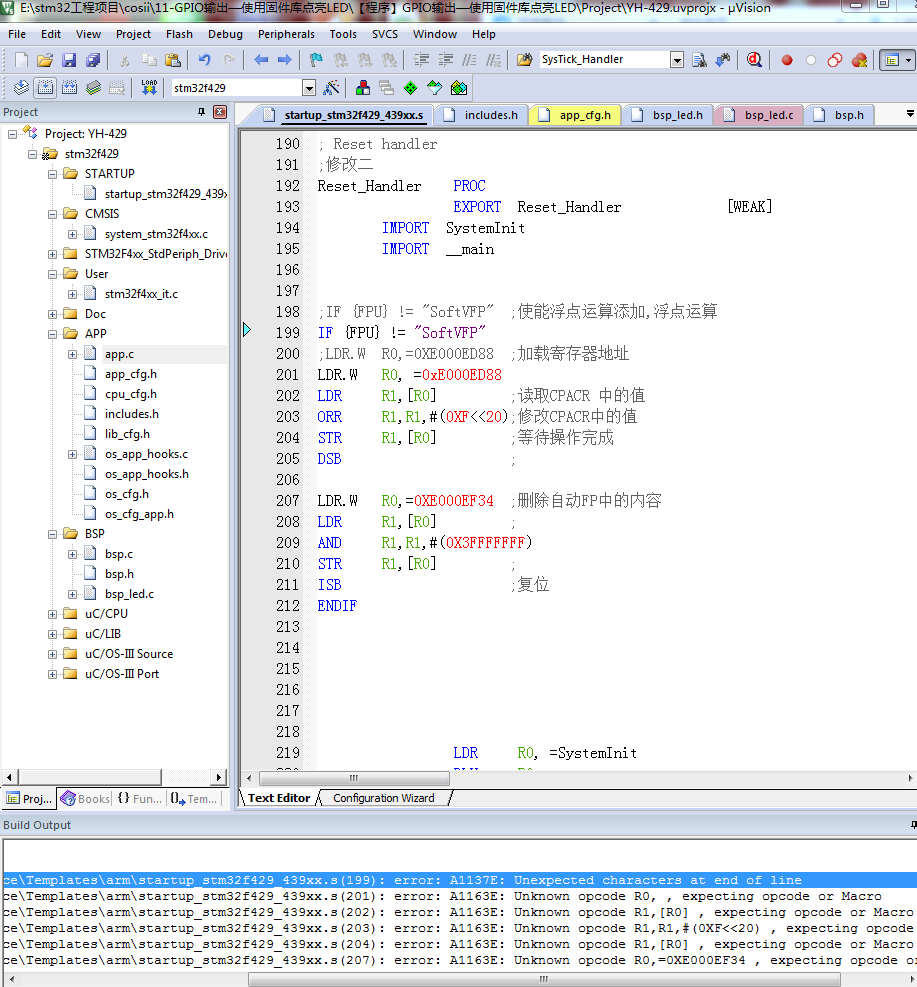Screen dimensions: 917x987
Task: Select app_cfg.h in the project tree
Action: click(130, 374)
